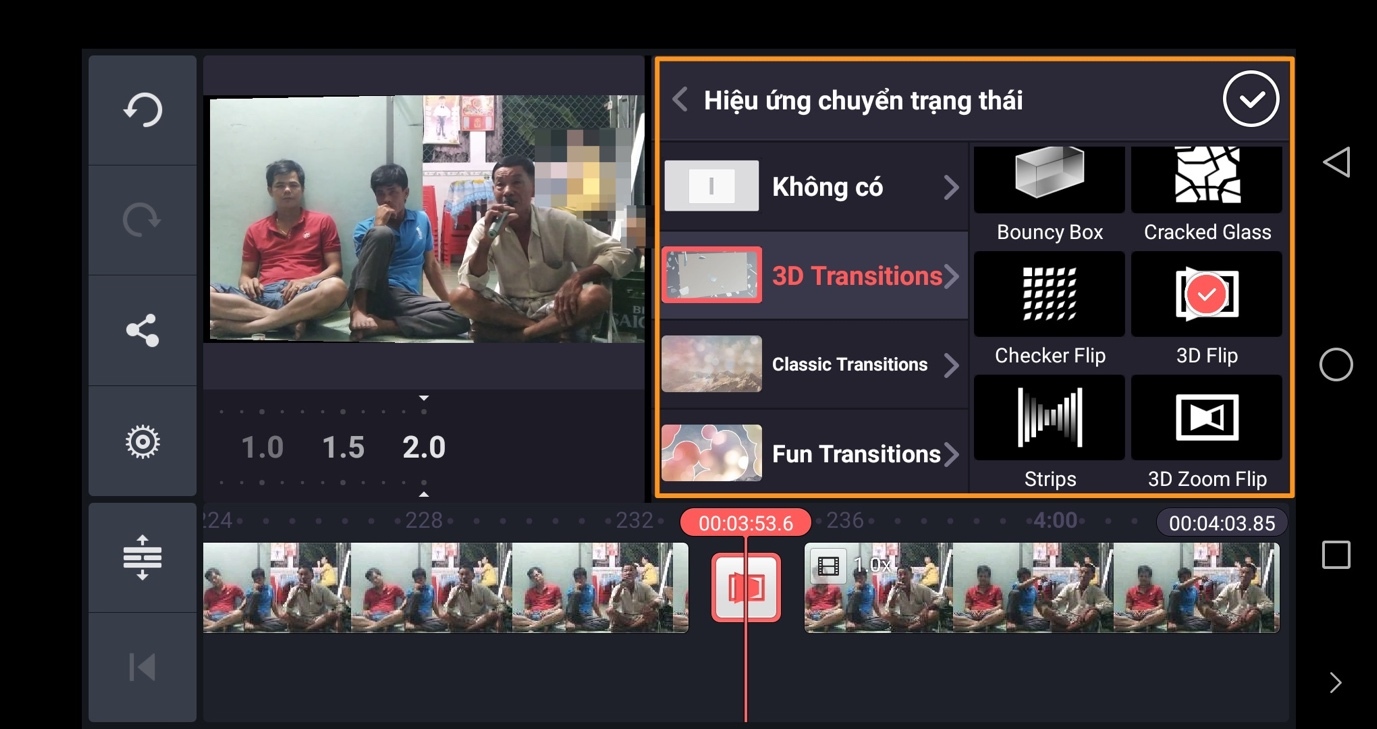Go back from Hiệu ứng chuyển trạng thái
This screenshot has width=1377, height=729.
pos(681,100)
